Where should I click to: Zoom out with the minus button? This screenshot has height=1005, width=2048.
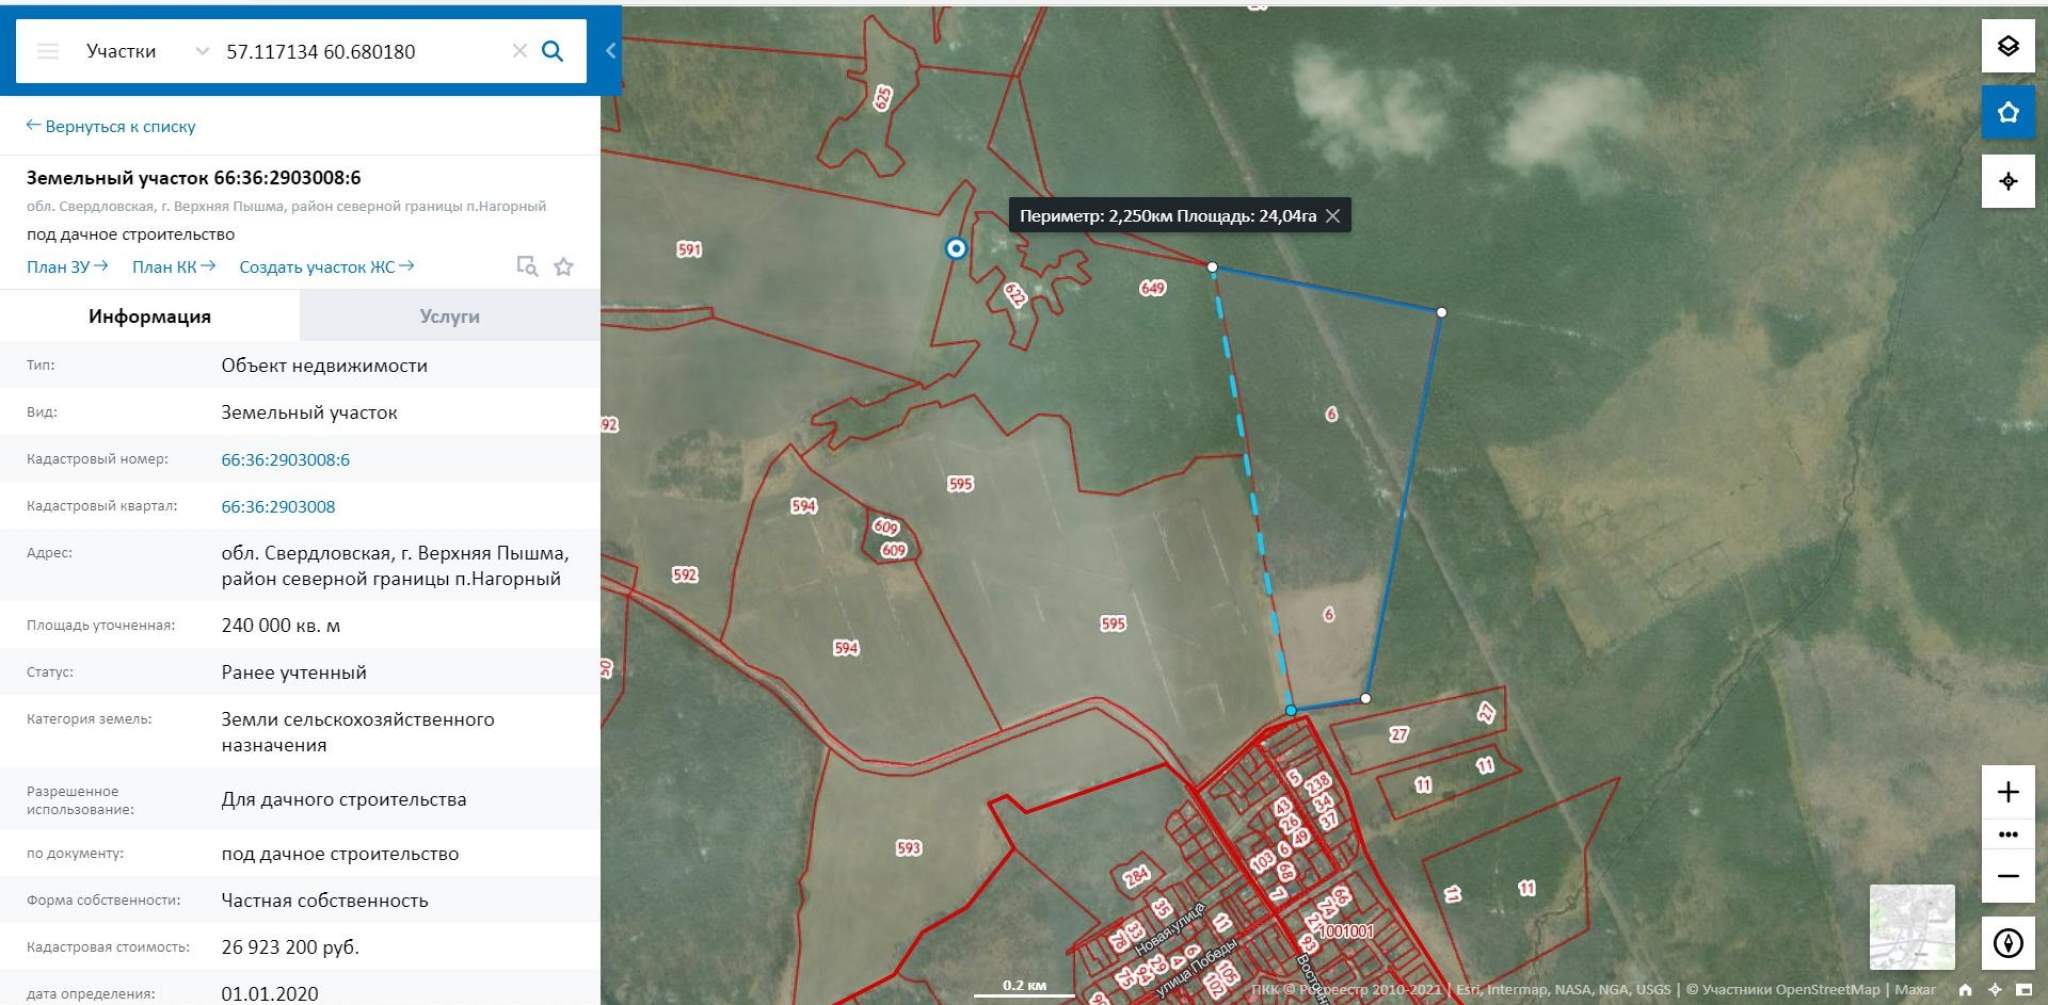click(x=2008, y=876)
